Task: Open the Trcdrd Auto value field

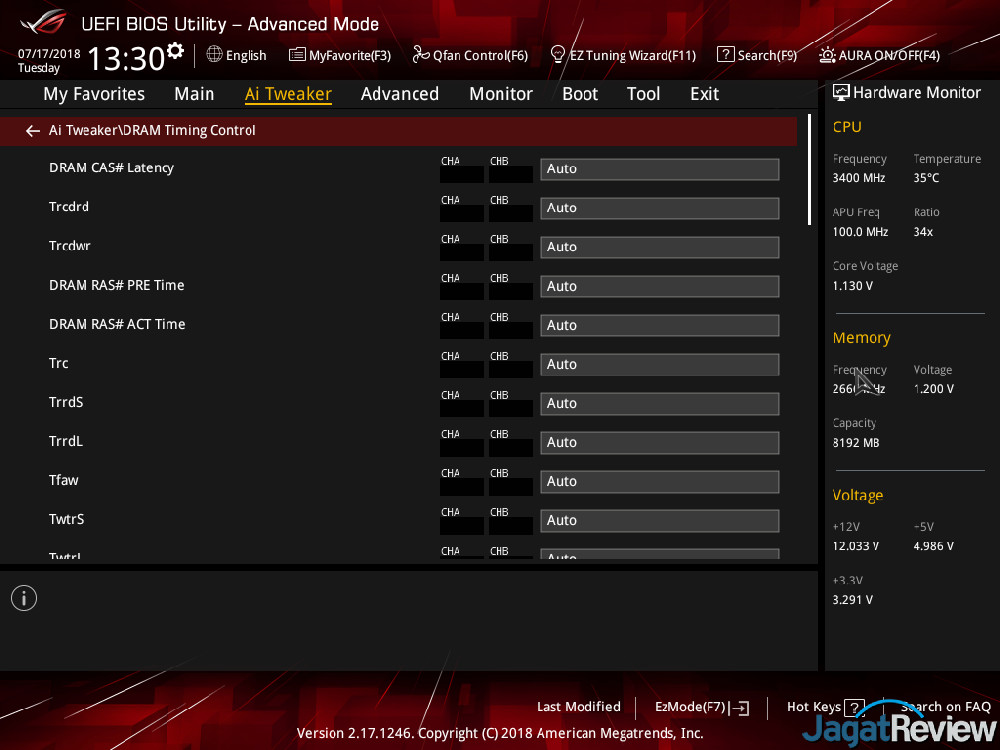Action: (659, 208)
